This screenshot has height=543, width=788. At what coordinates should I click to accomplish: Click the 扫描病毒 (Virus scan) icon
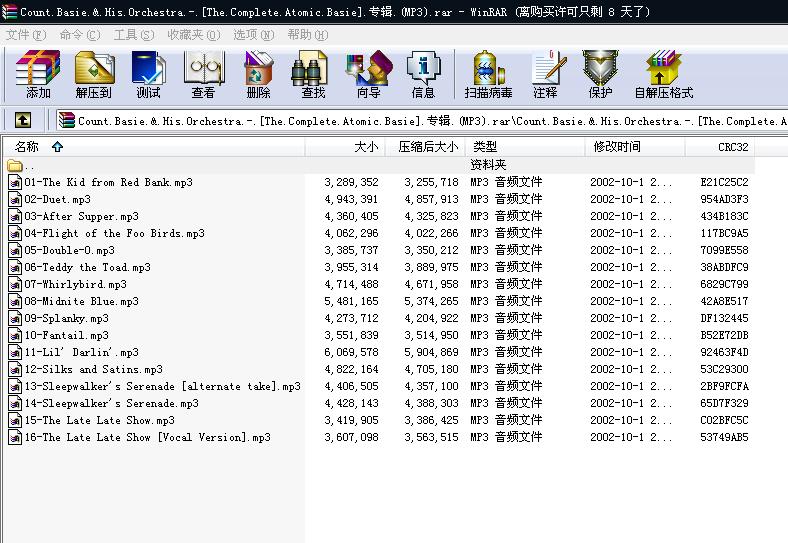tap(488, 74)
